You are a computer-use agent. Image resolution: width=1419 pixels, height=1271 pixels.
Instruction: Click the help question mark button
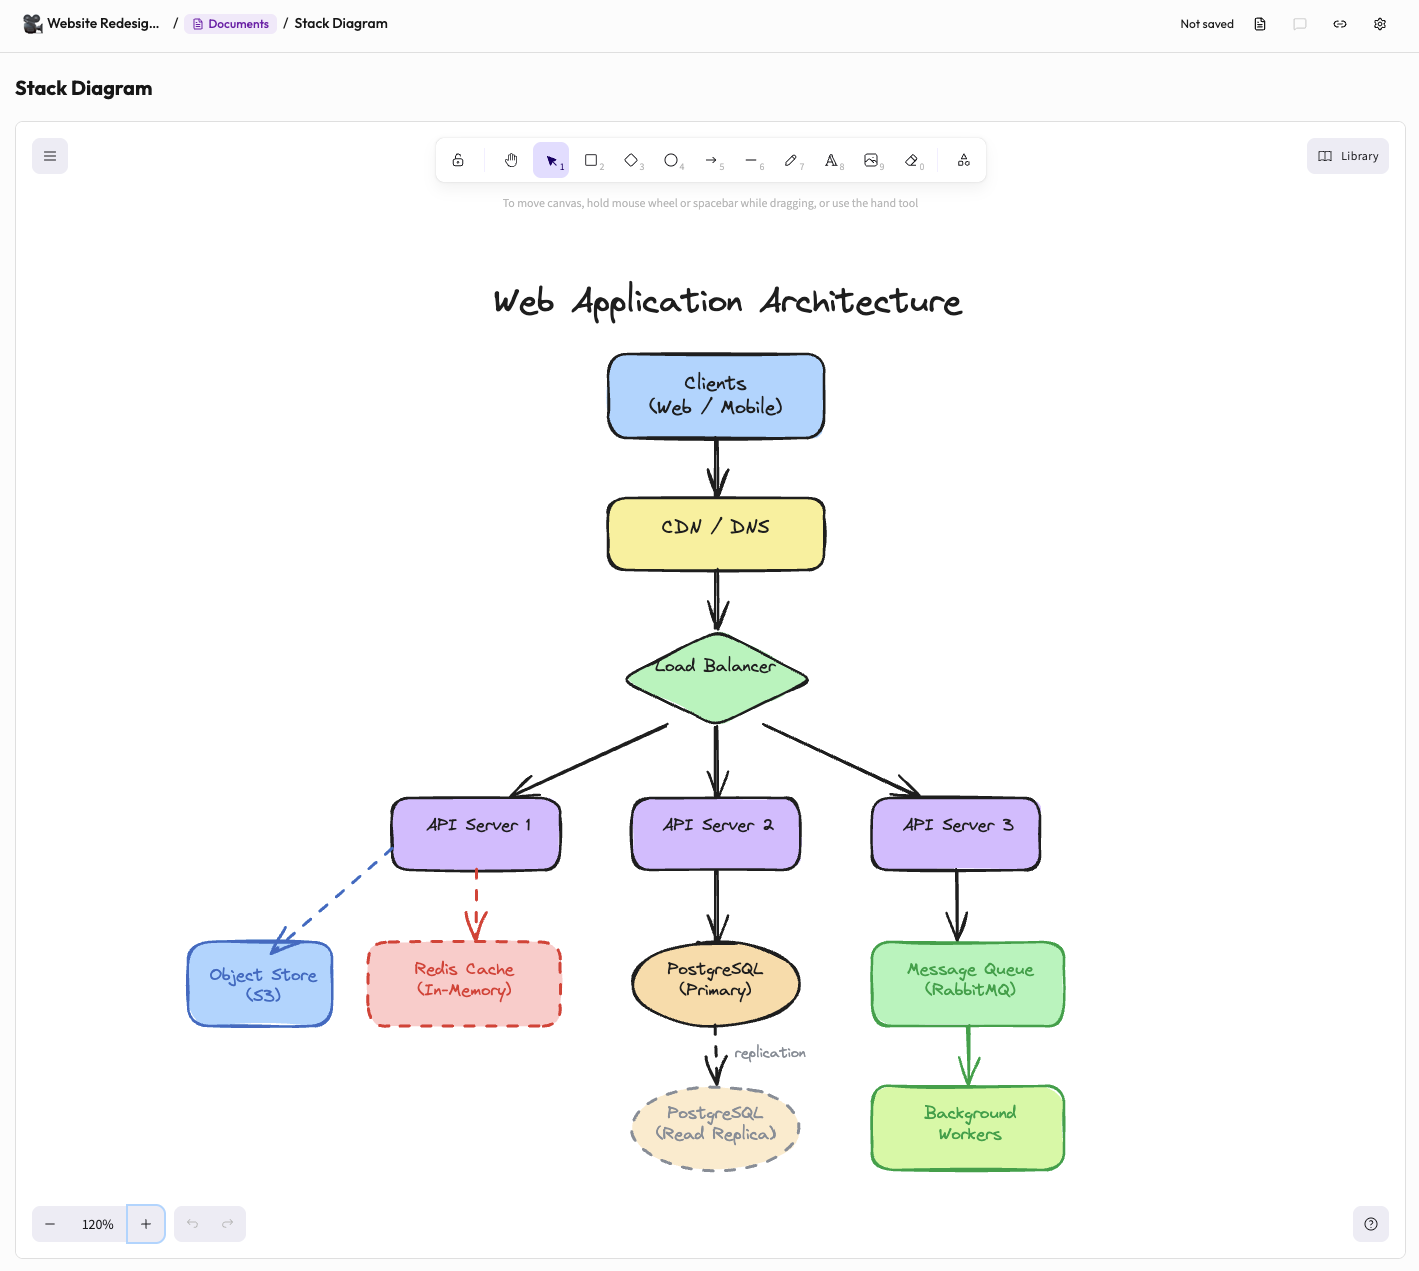pyautogui.click(x=1370, y=1223)
